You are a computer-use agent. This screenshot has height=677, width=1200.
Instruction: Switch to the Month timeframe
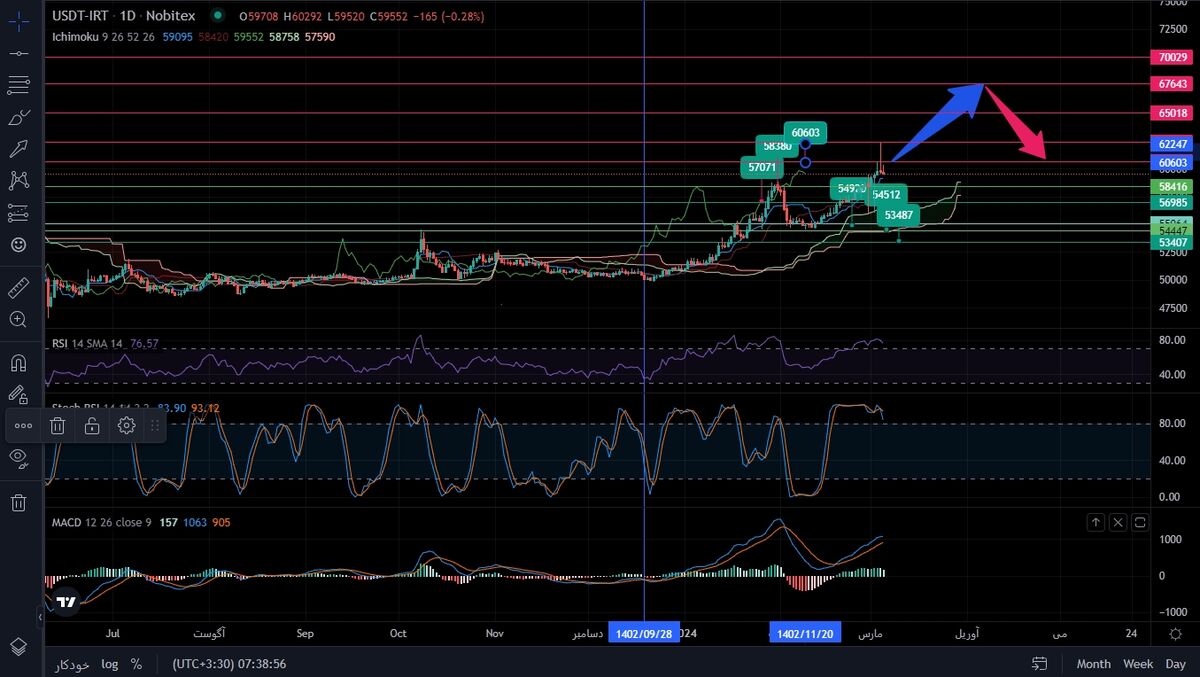(1094, 663)
